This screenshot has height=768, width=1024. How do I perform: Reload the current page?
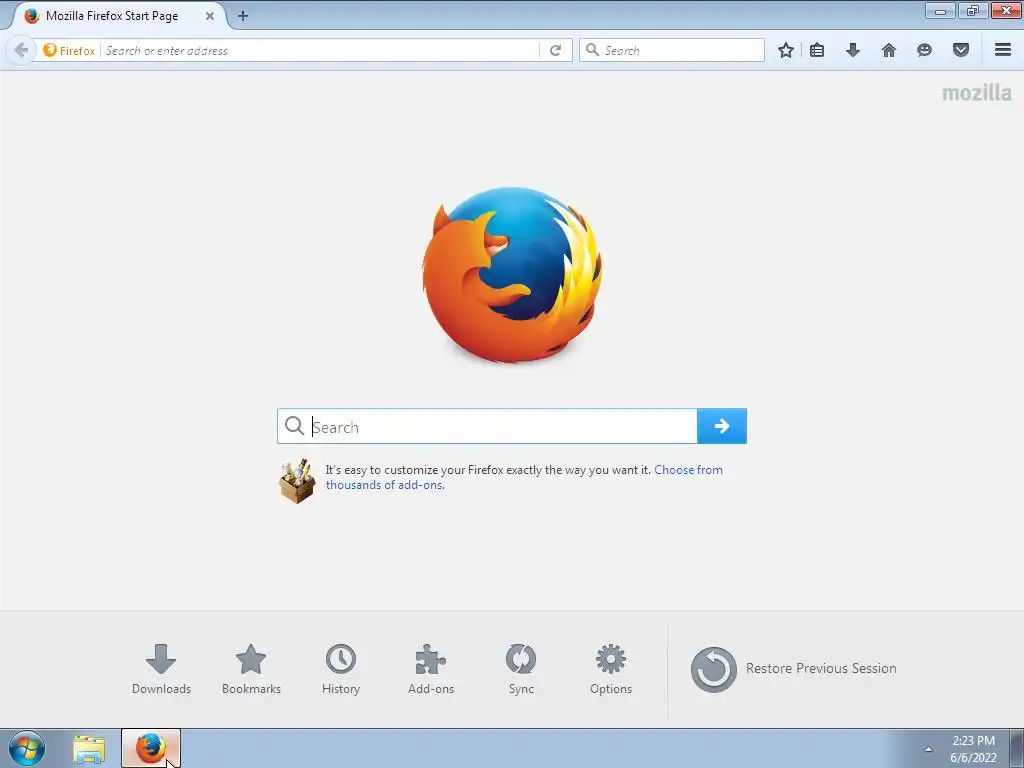pos(556,50)
